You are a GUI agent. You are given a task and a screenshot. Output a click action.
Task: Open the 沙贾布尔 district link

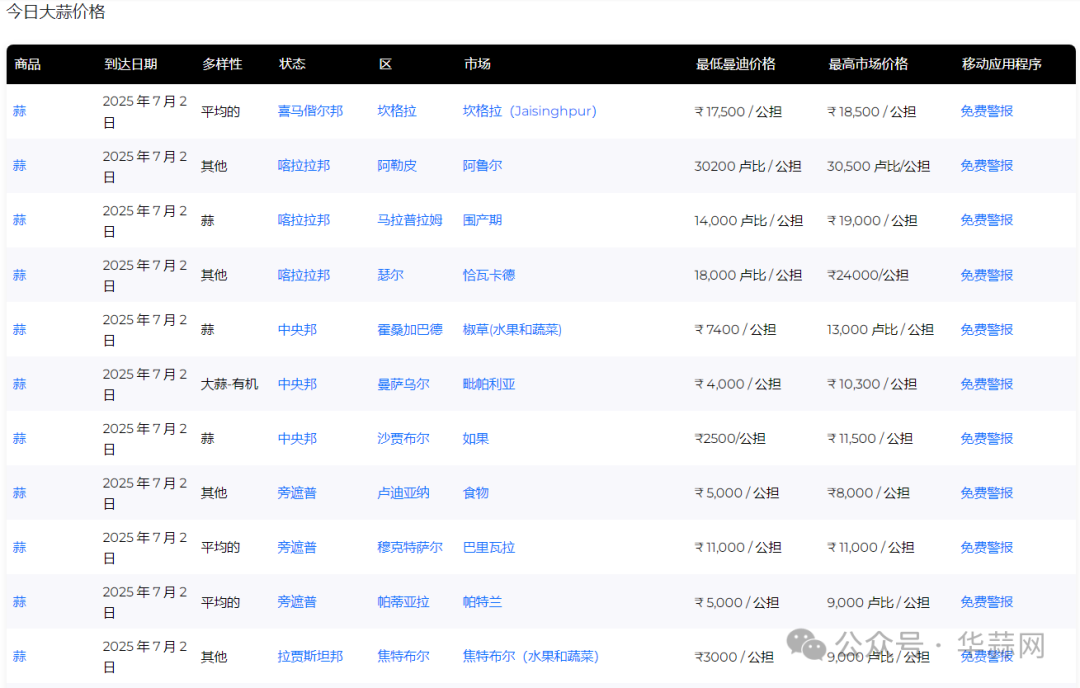tap(403, 438)
